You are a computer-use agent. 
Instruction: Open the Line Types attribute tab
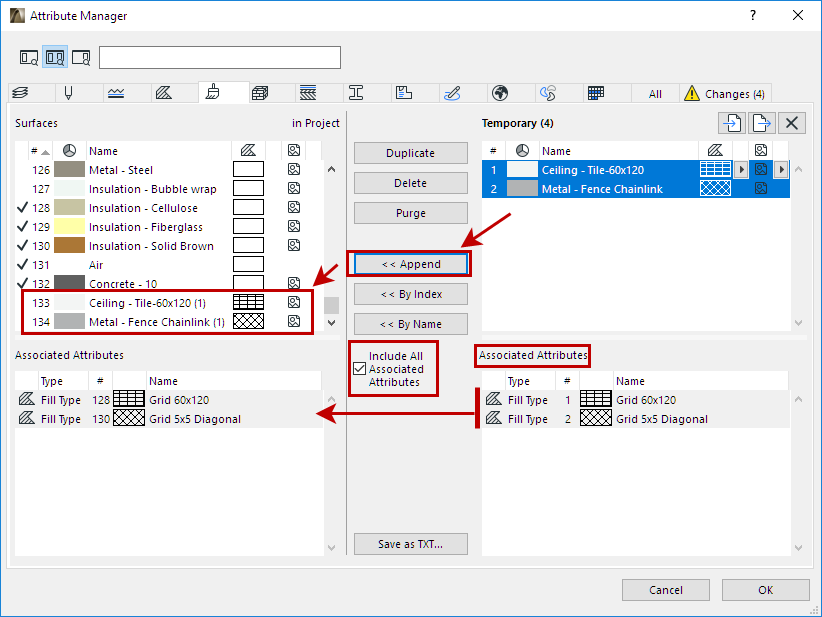click(x=116, y=93)
